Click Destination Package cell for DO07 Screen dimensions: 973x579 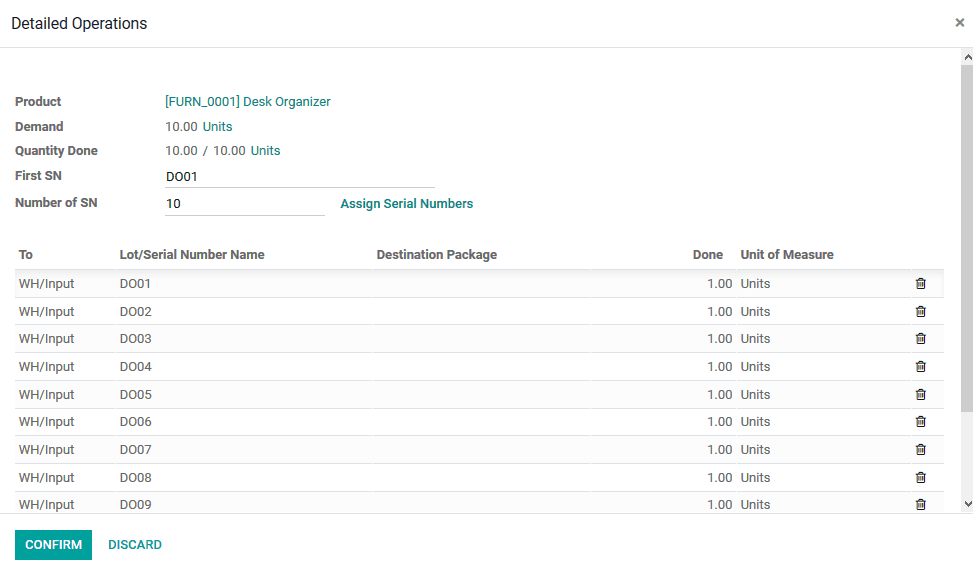(481, 450)
